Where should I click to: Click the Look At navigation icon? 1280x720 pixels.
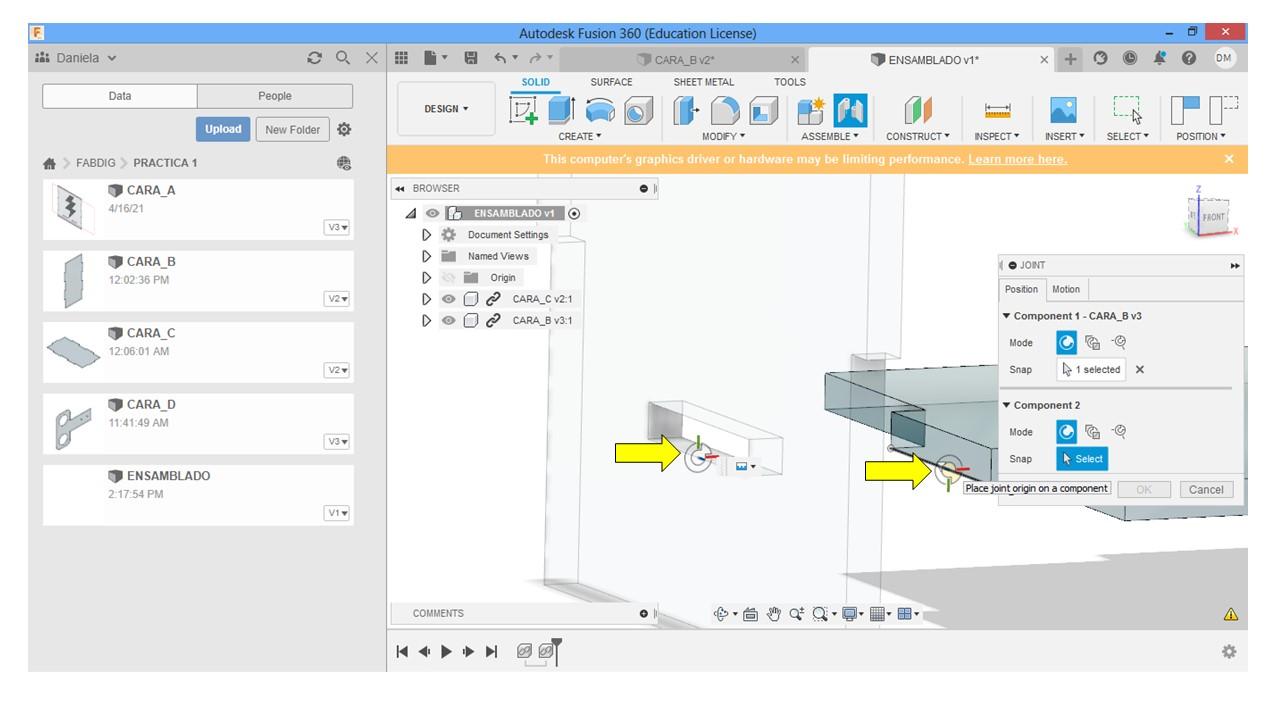click(750, 614)
